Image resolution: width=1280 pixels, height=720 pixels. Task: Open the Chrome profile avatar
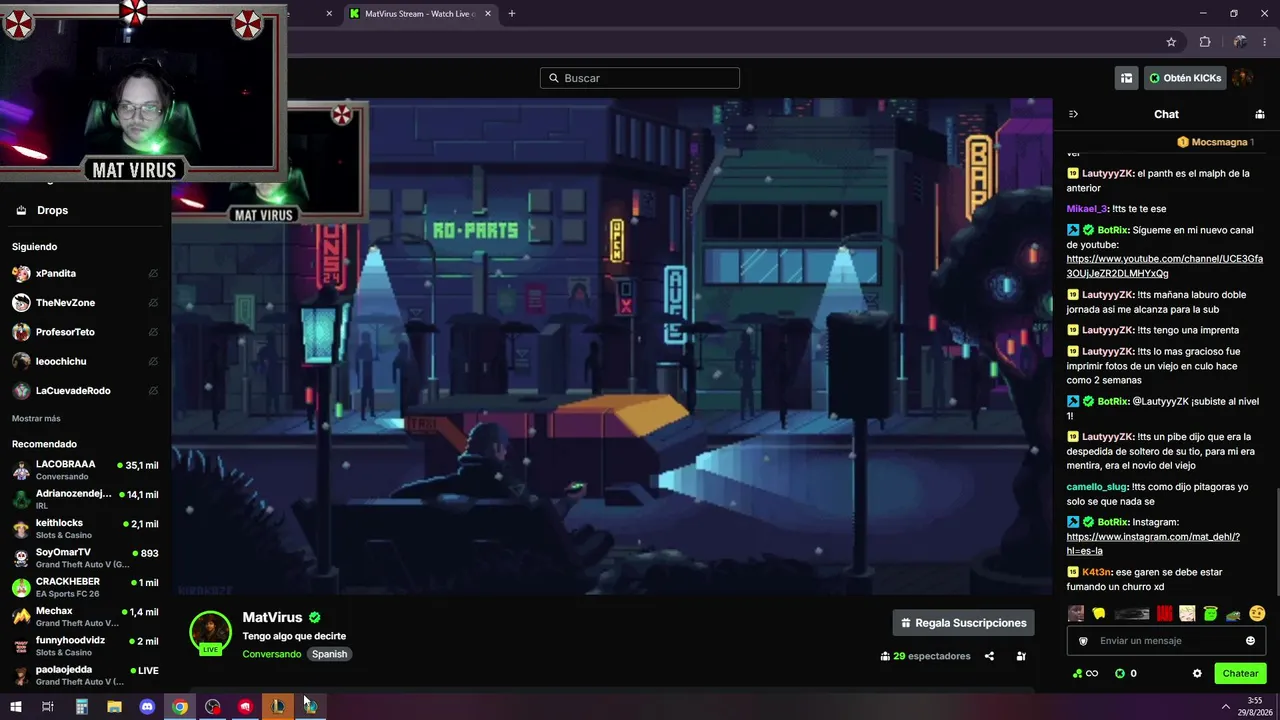click(1240, 42)
